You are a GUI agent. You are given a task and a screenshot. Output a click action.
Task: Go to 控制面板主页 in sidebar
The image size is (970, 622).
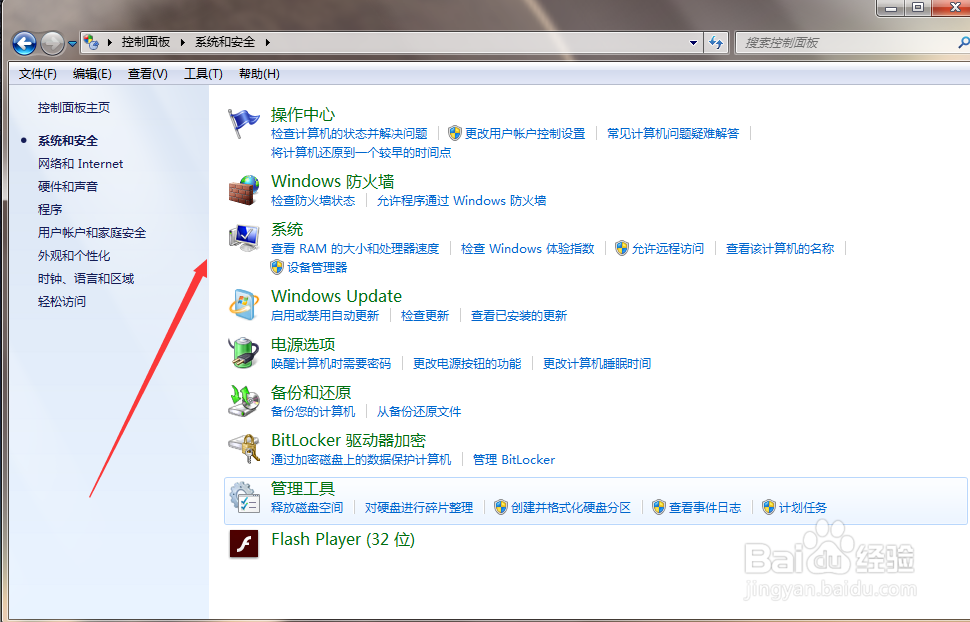[x=74, y=108]
